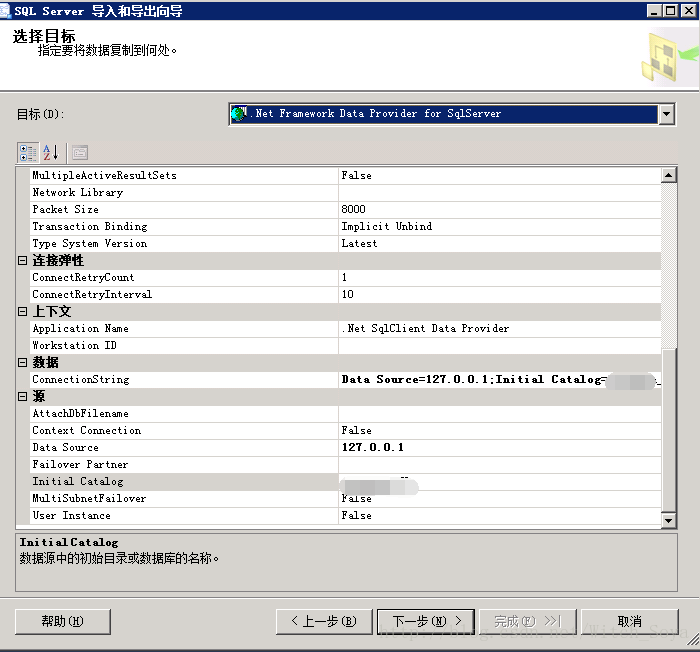Select Failover Partner property
Viewport: 700px width, 652px height.
point(184,464)
